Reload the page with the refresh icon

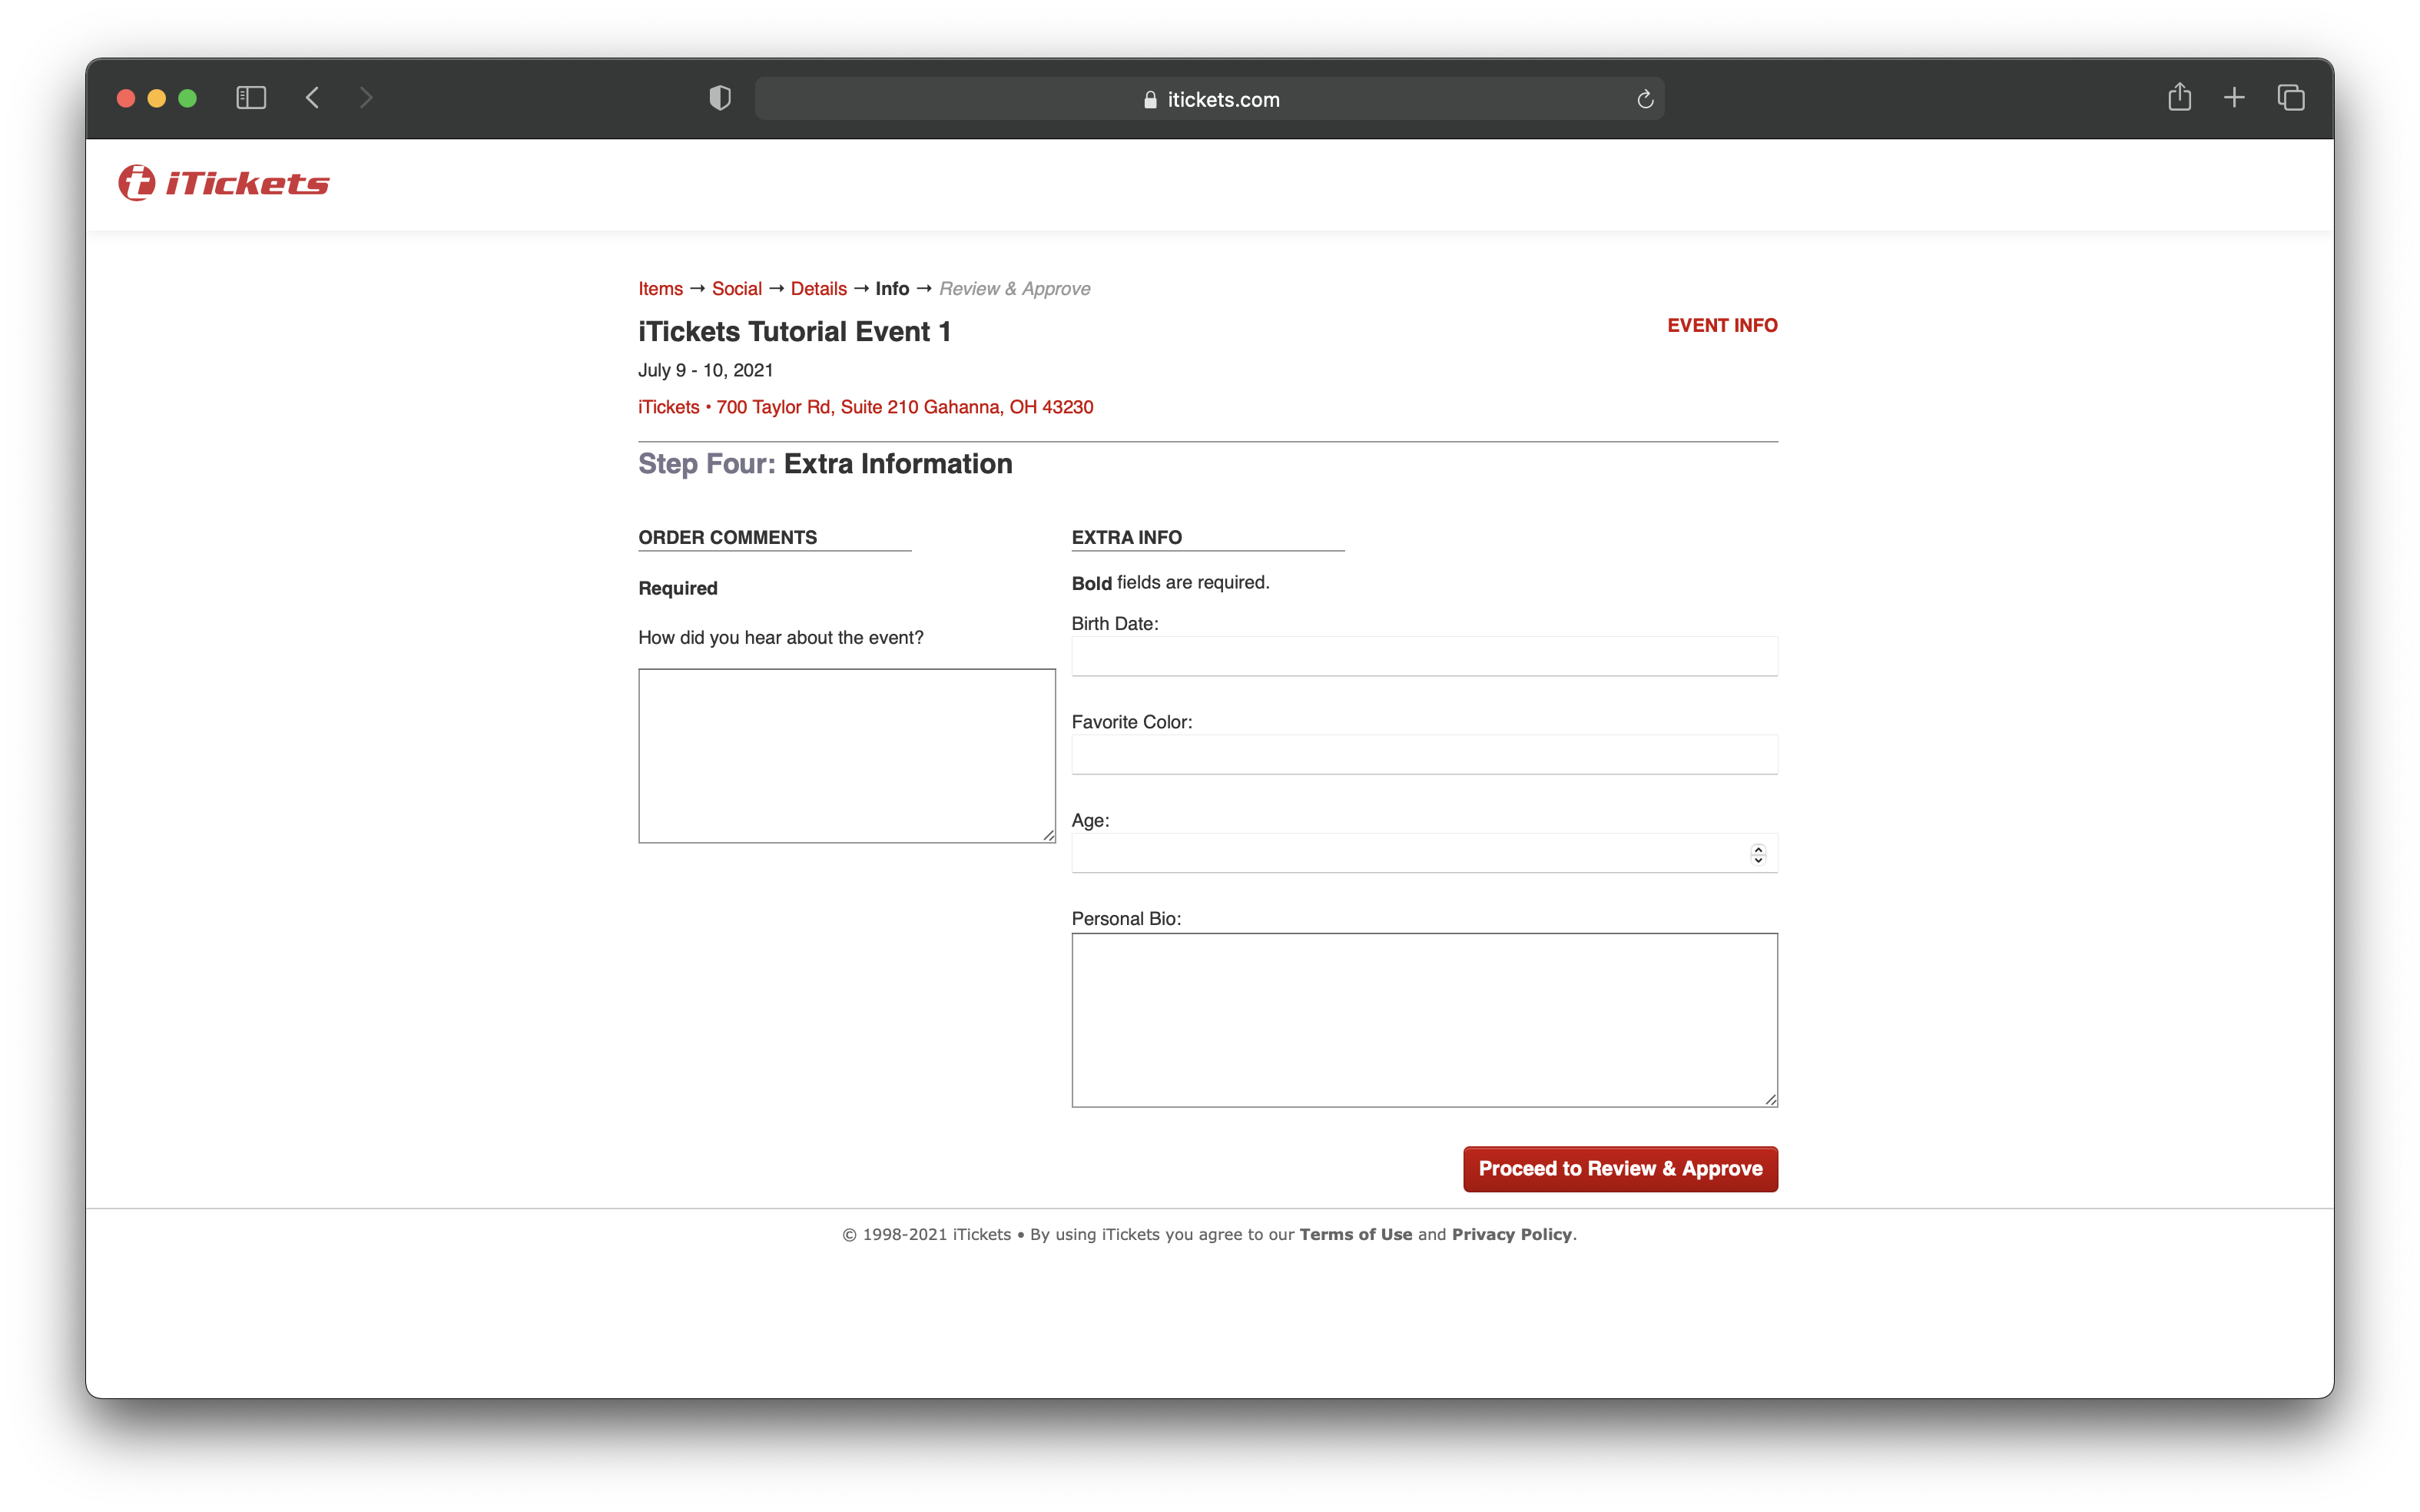pos(1645,99)
